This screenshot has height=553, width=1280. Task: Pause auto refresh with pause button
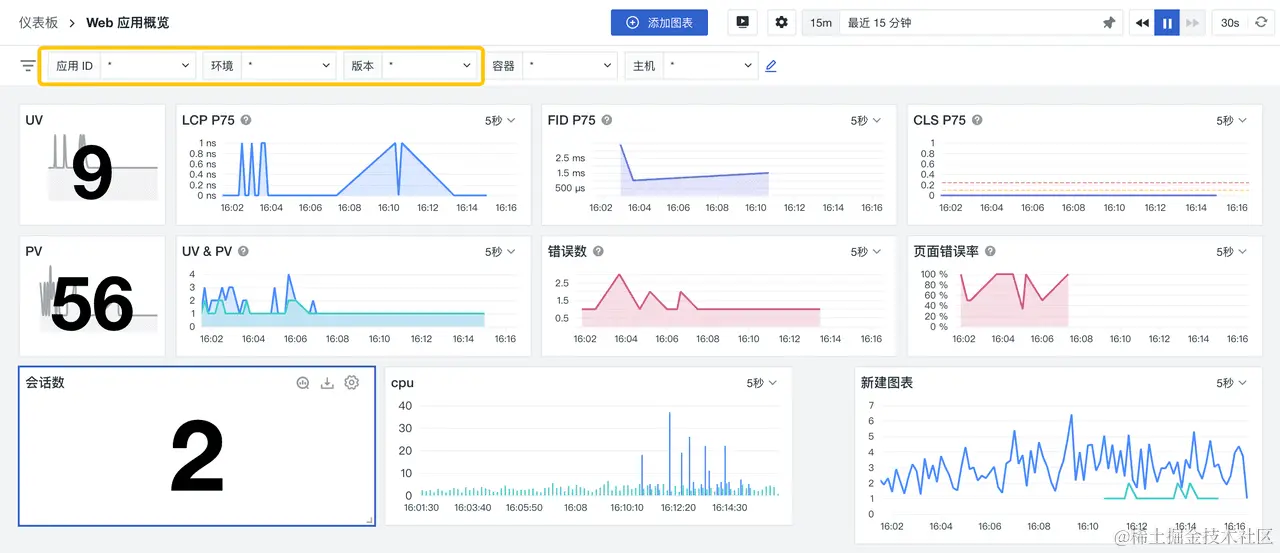pos(1166,22)
